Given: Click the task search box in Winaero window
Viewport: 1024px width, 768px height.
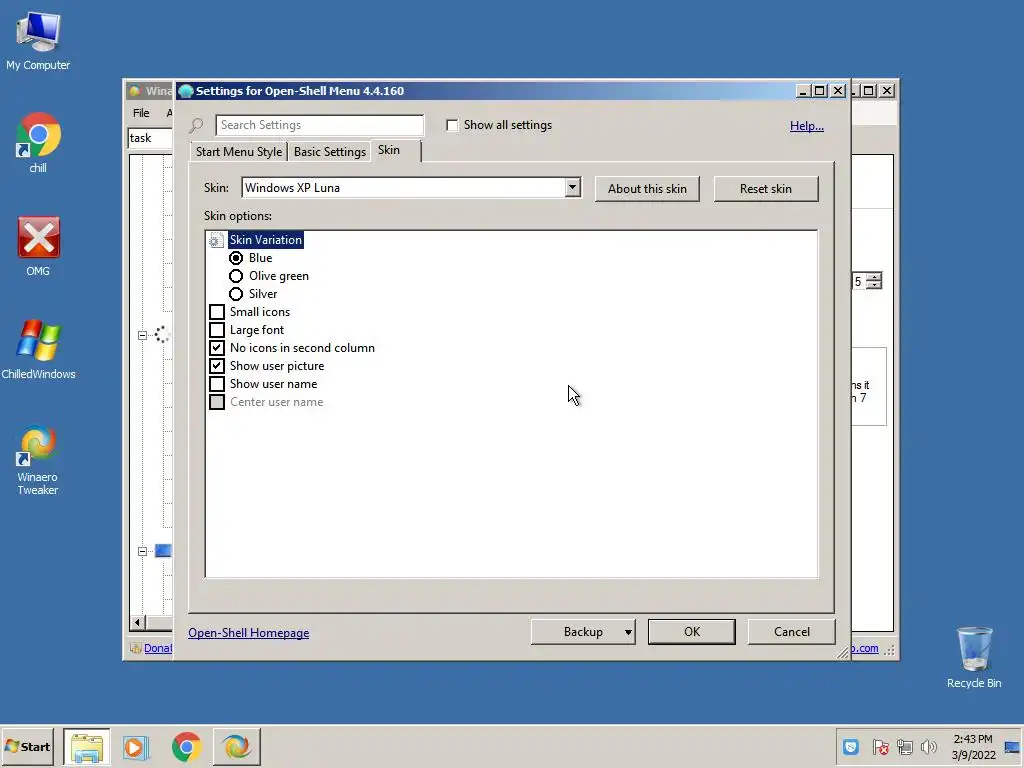Looking at the screenshot, I should click(x=150, y=138).
